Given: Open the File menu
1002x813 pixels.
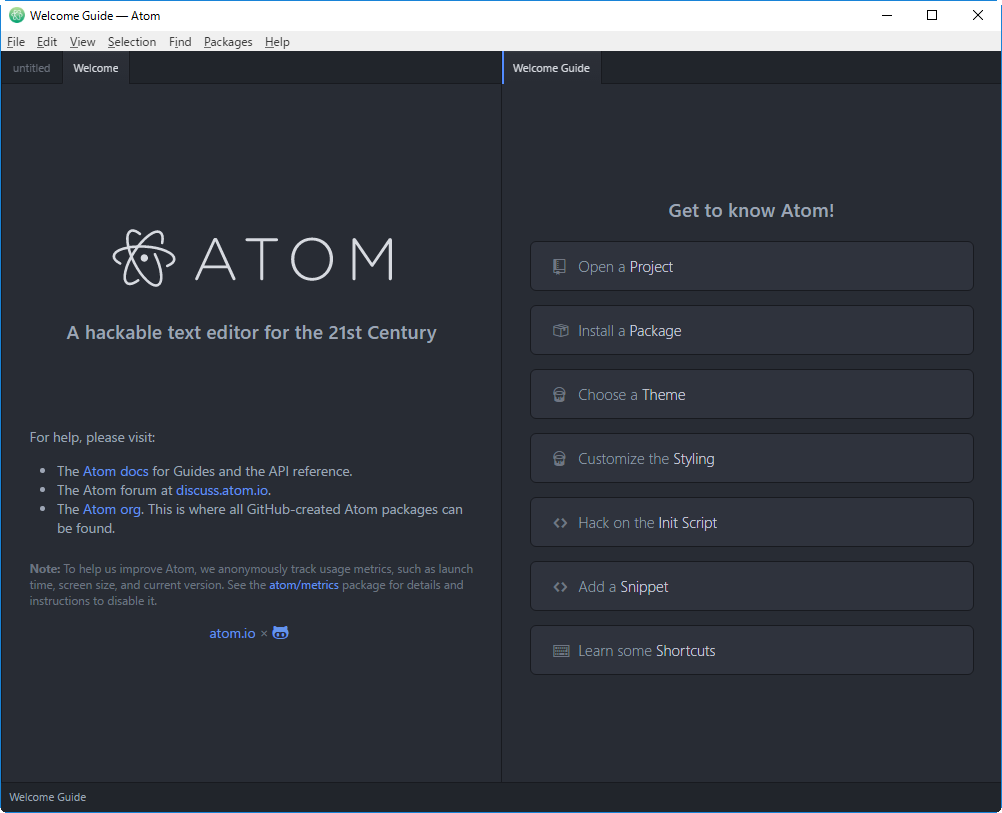Looking at the screenshot, I should click(16, 42).
